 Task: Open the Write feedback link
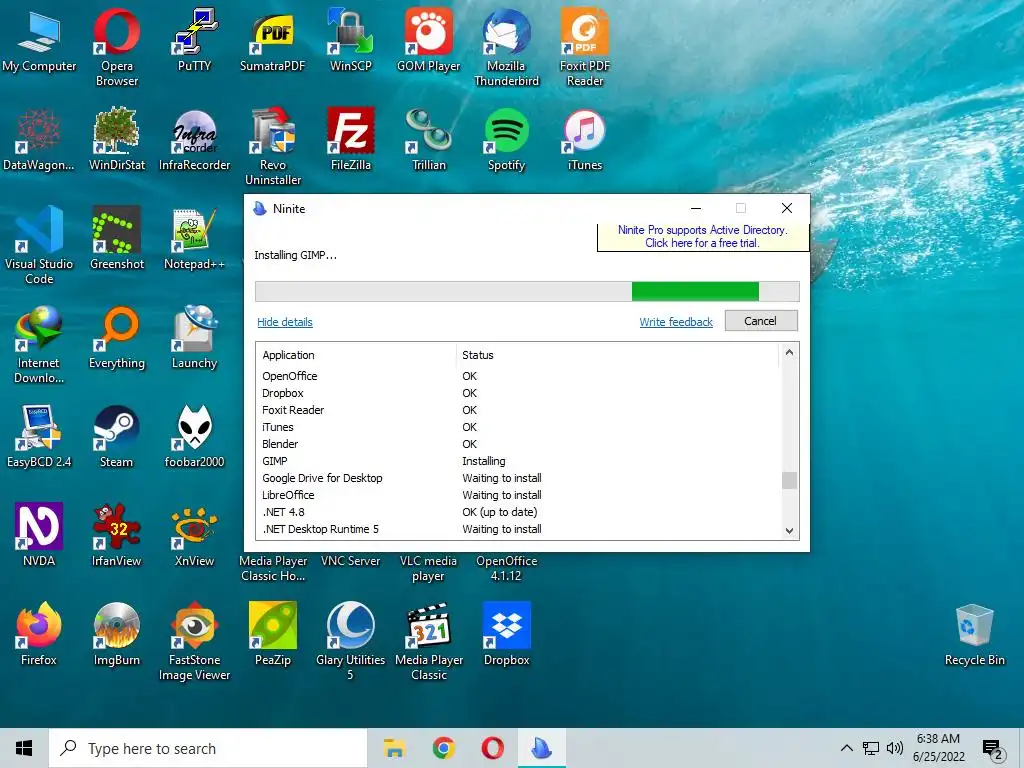tap(676, 322)
